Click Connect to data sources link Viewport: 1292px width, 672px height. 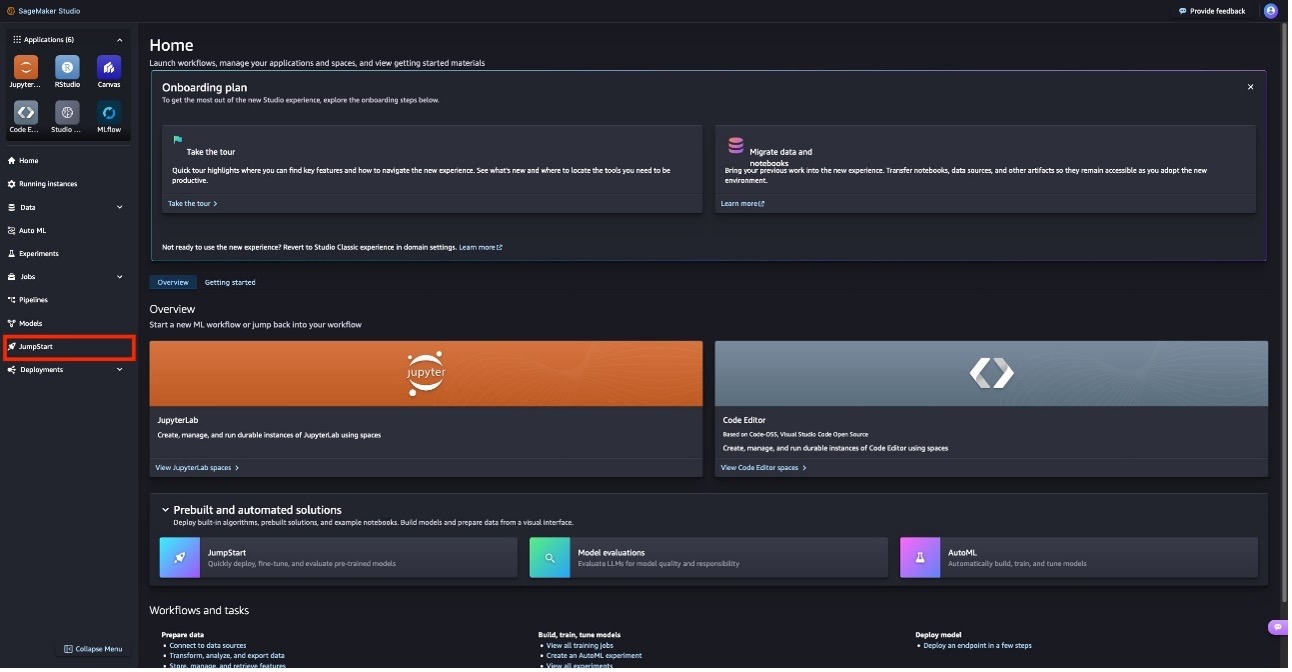pos(207,646)
